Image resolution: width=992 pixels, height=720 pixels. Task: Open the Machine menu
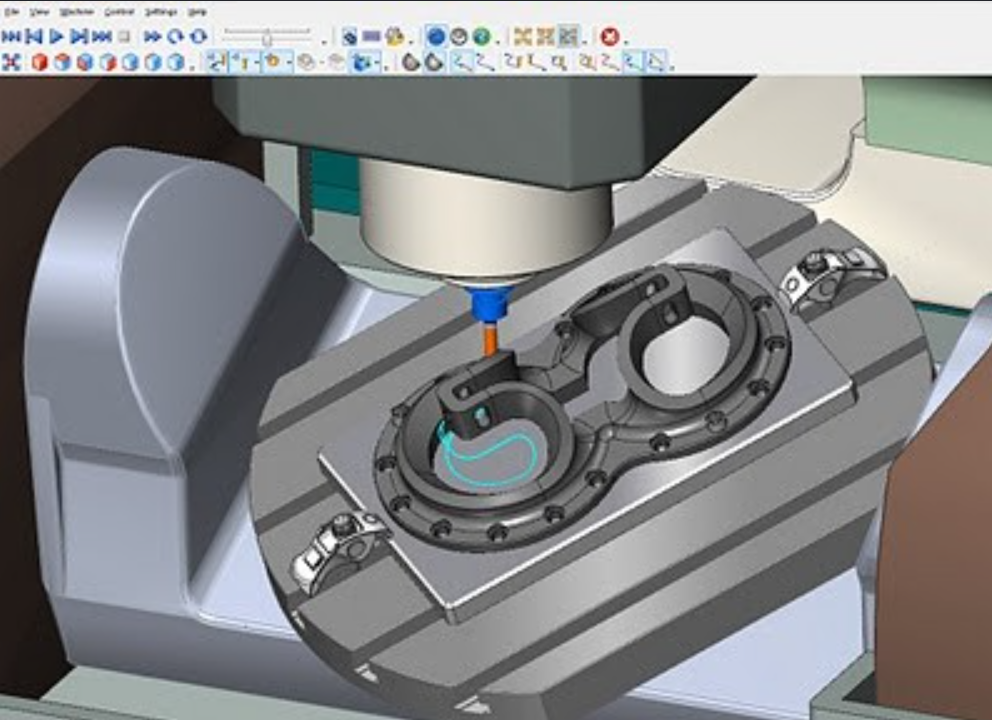coord(77,12)
